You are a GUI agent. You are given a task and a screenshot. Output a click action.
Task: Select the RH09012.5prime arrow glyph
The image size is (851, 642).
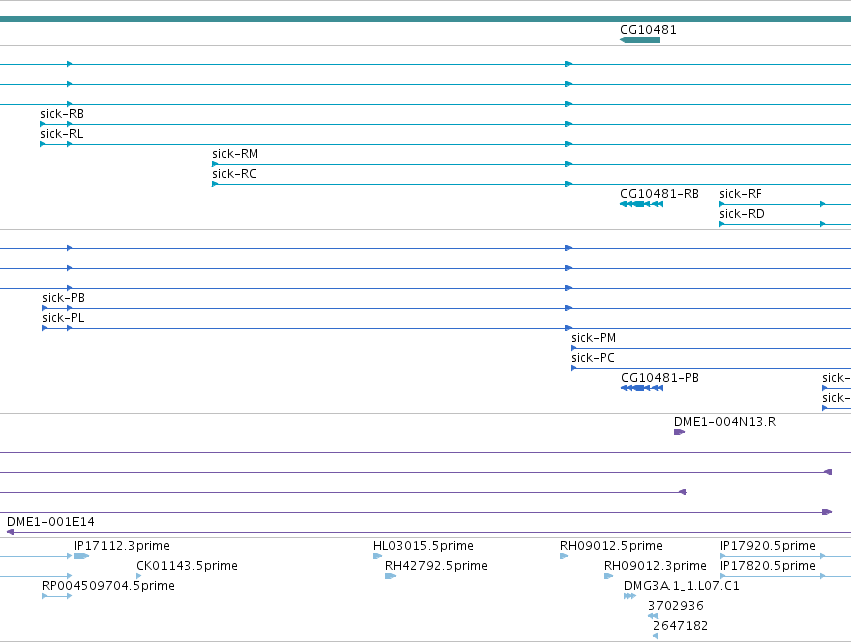coord(564,556)
